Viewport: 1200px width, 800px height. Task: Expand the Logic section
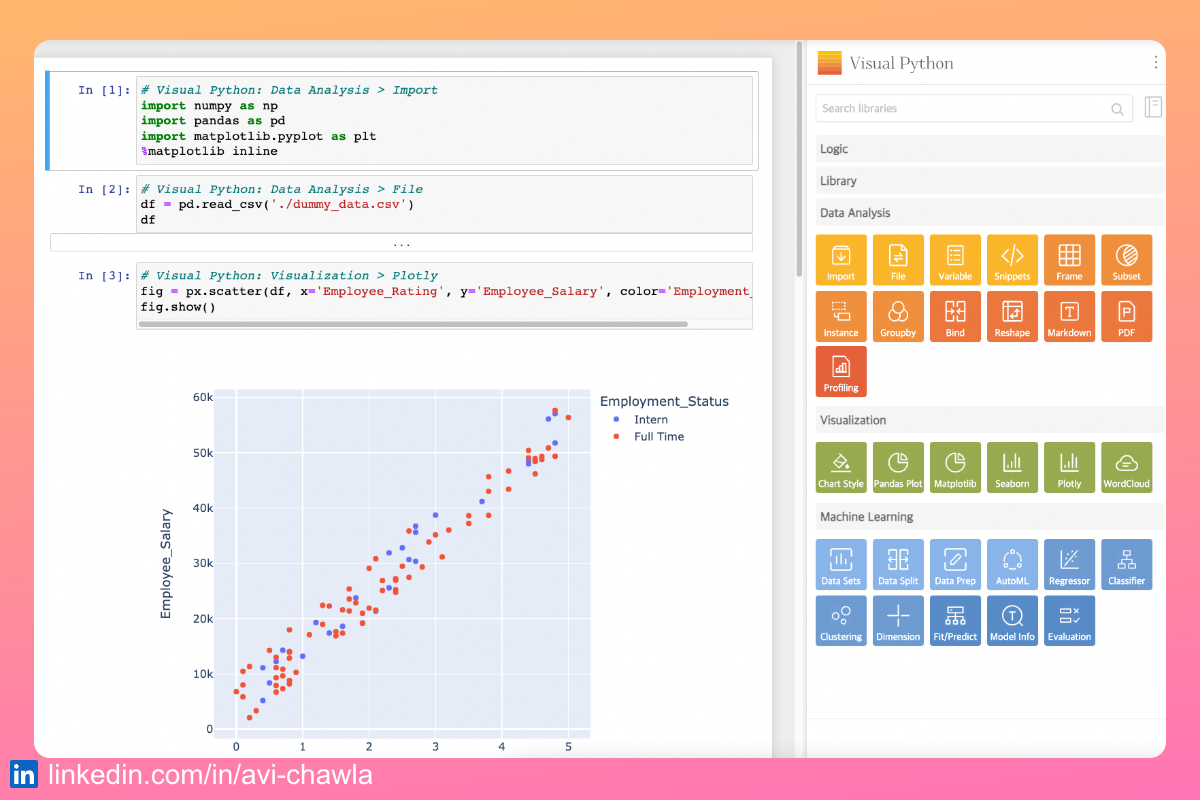988,148
